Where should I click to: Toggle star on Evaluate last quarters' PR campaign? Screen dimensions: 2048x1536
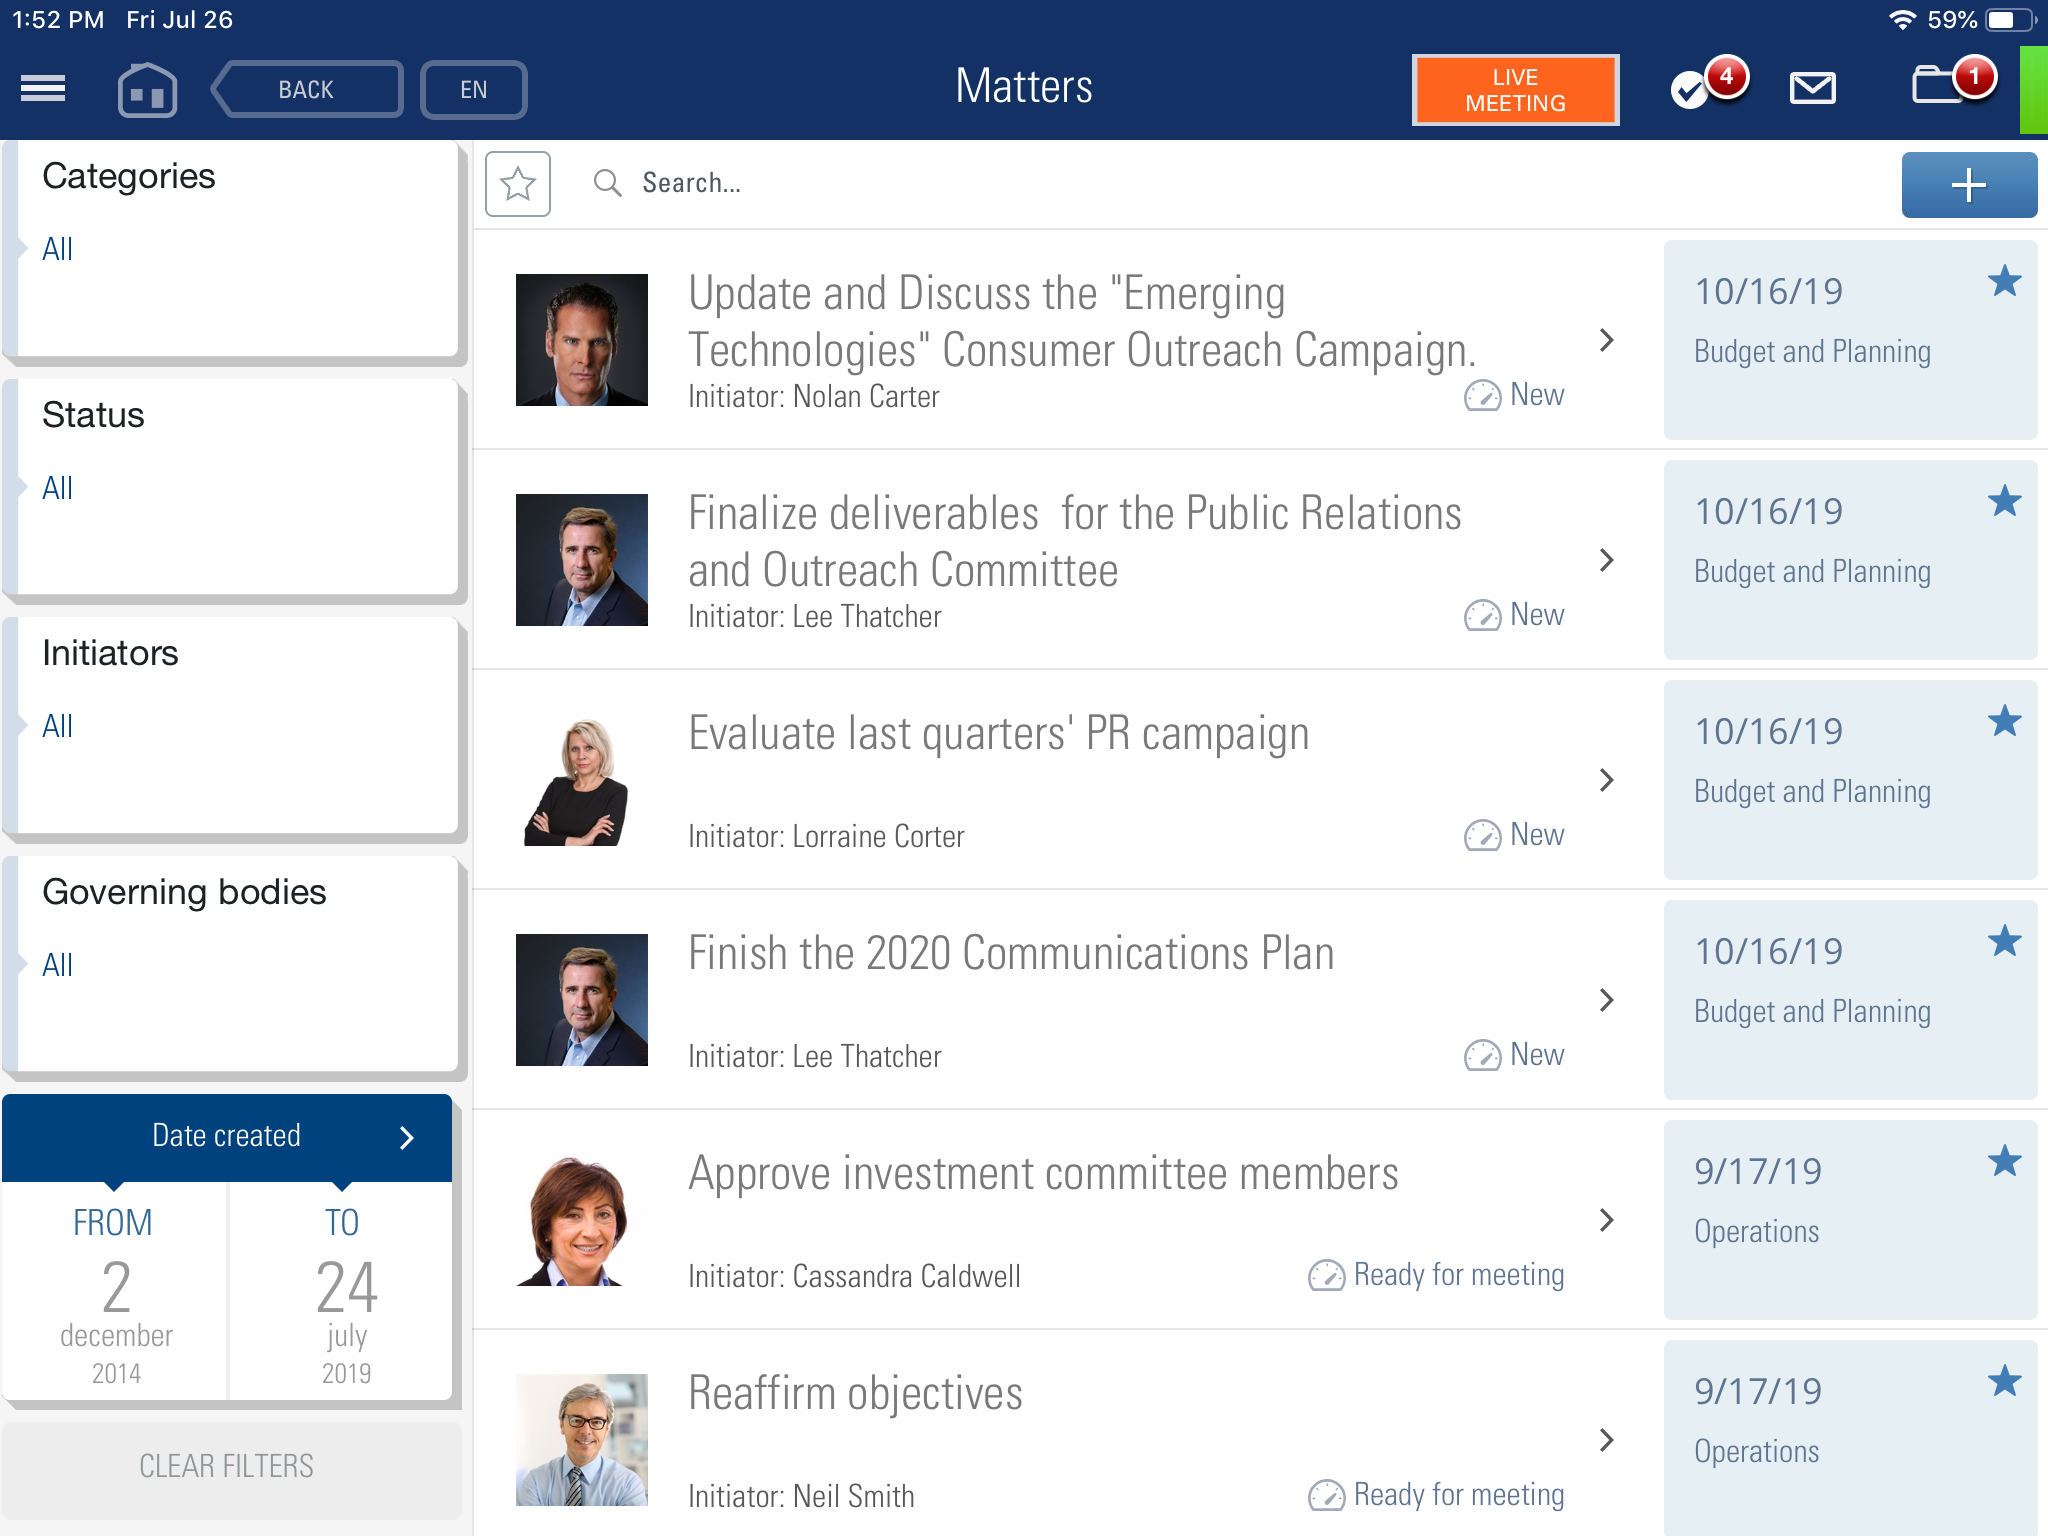[2004, 722]
